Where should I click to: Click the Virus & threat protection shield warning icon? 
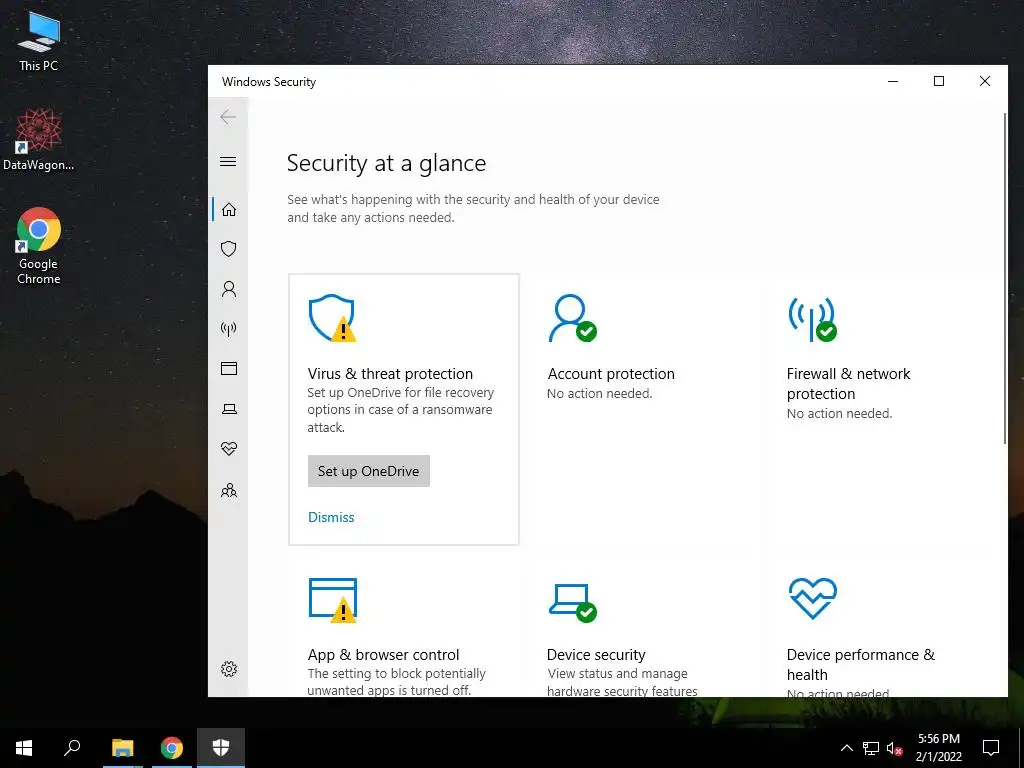click(332, 318)
